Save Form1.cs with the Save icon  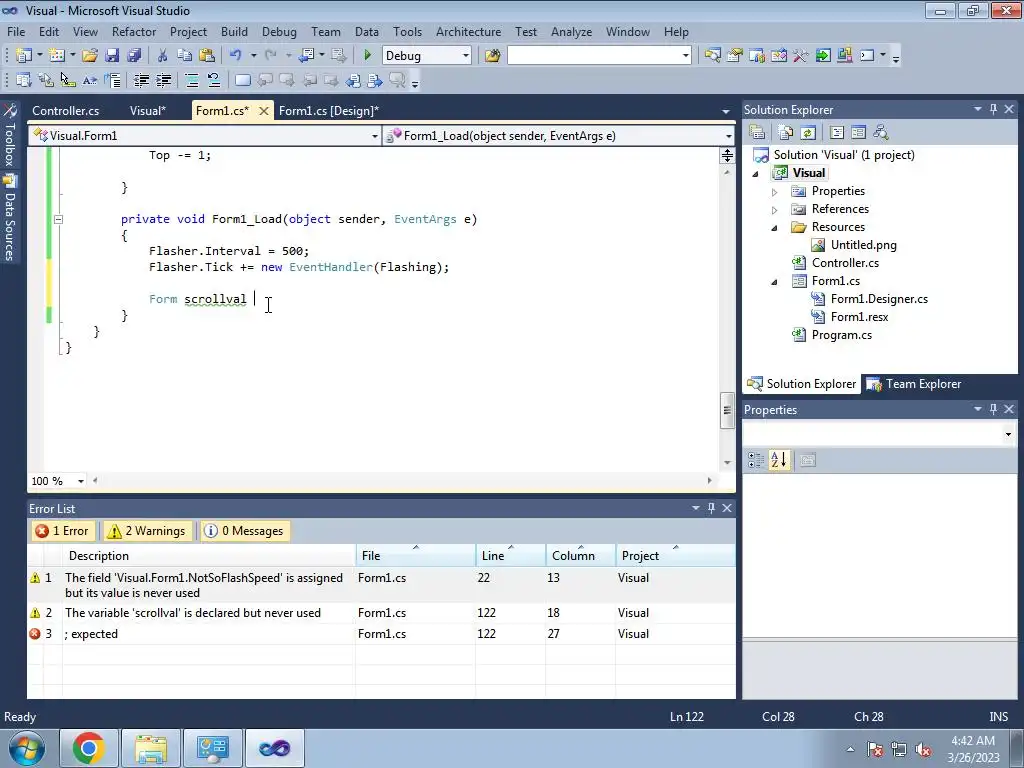tap(112, 56)
